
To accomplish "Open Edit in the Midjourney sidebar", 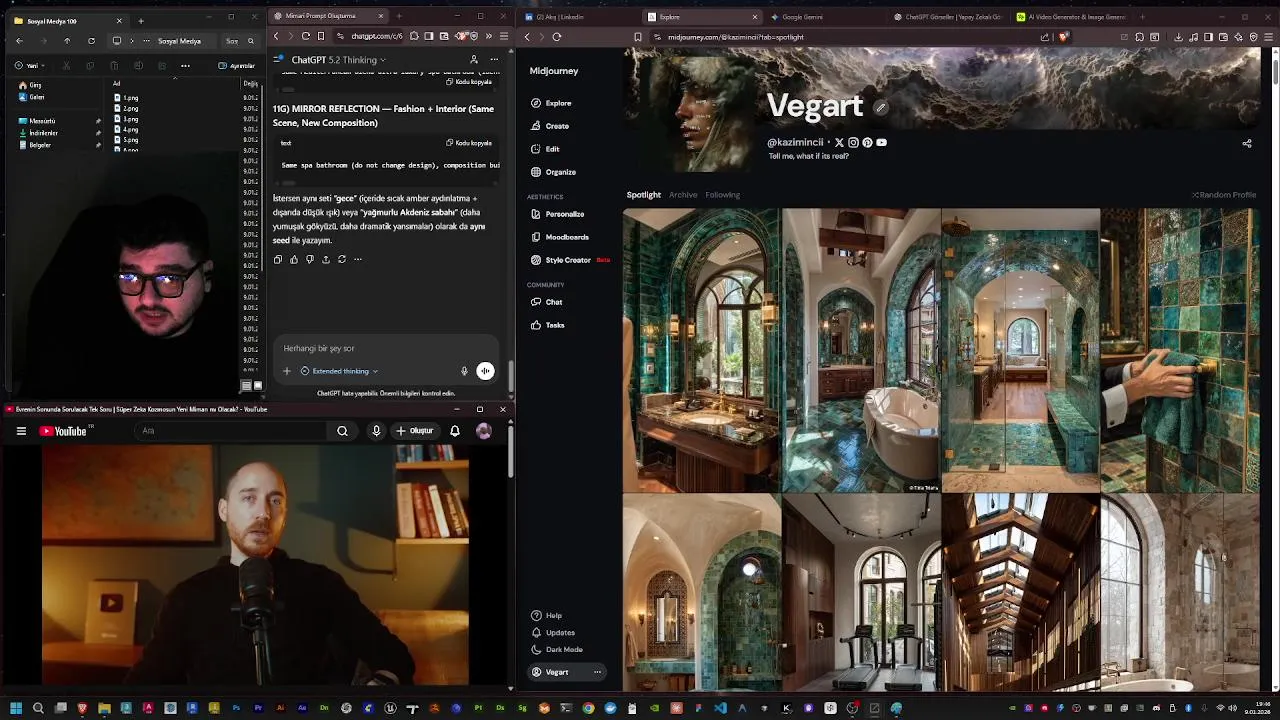I will tap(545, 149).
